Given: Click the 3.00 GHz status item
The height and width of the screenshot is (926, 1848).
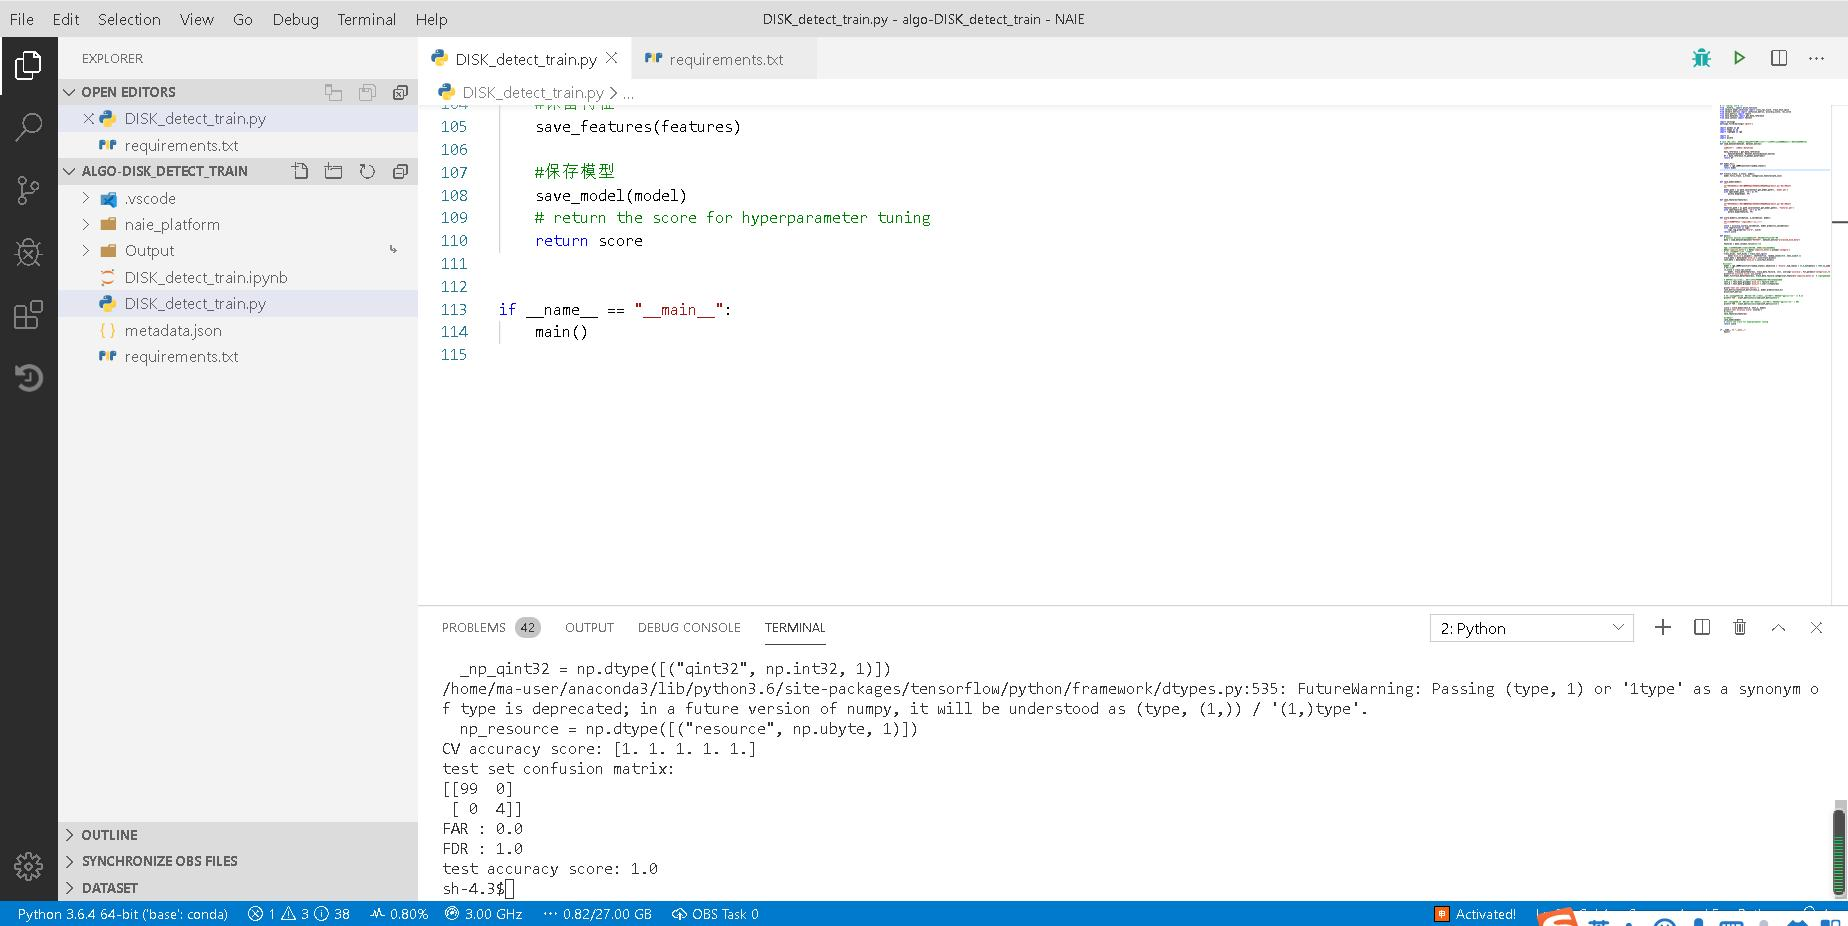Looking at the screenshot, I should [484, 914].
